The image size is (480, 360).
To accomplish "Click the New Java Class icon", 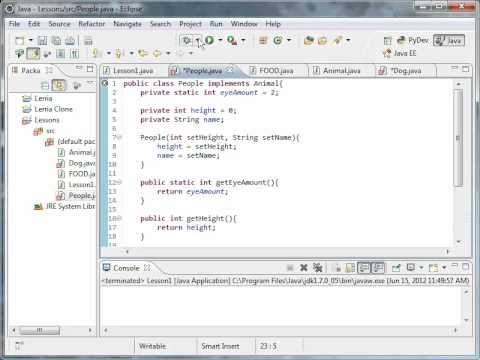I will click(278, 40).
